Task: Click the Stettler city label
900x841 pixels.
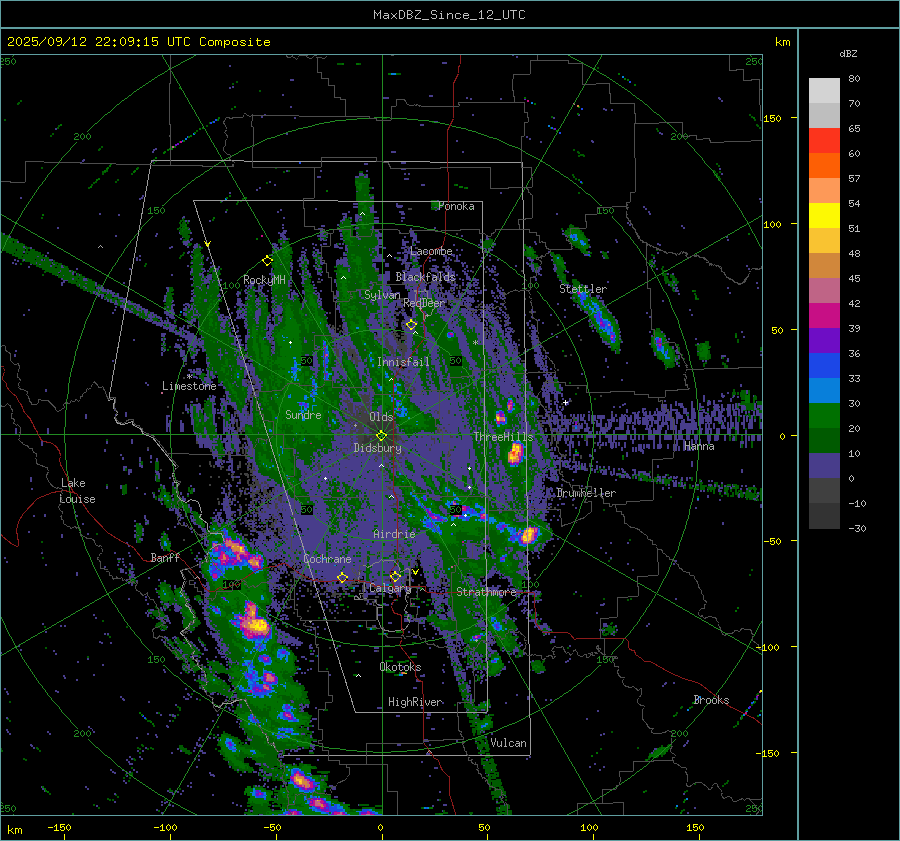Action: 583,289
